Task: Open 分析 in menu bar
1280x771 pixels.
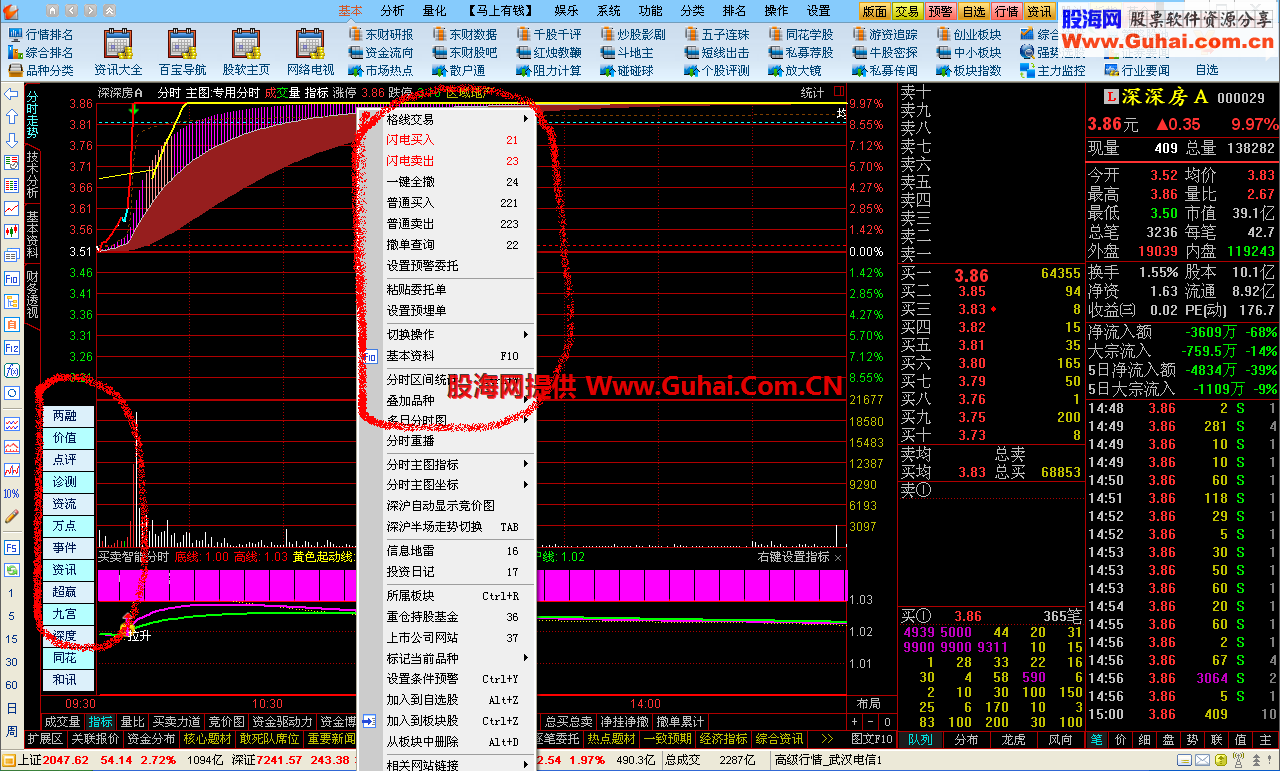Action: (393, 11)
